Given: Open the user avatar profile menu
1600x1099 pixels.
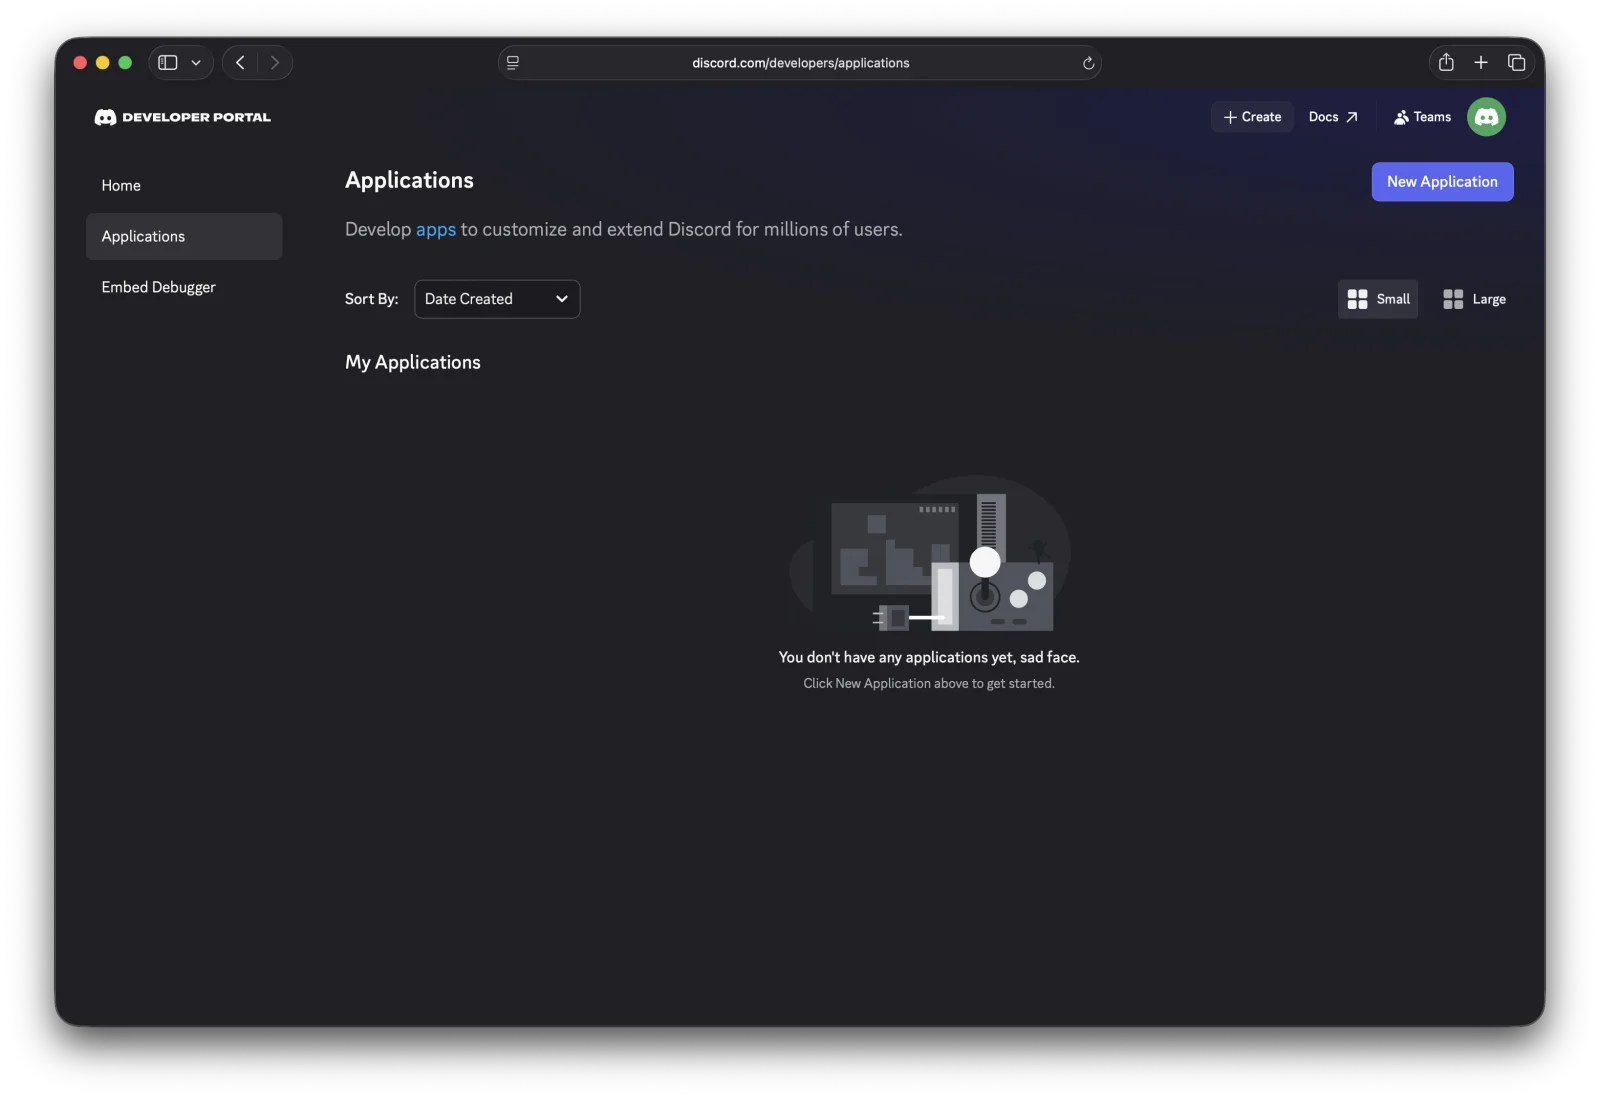Looking at the screenshot, I should pyautogui.click(x=1486, y=117).
